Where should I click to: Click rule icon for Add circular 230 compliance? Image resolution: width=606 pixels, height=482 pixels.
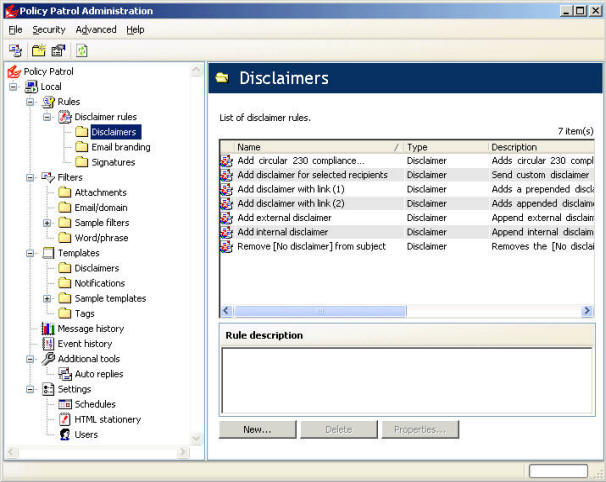[226, 161]
